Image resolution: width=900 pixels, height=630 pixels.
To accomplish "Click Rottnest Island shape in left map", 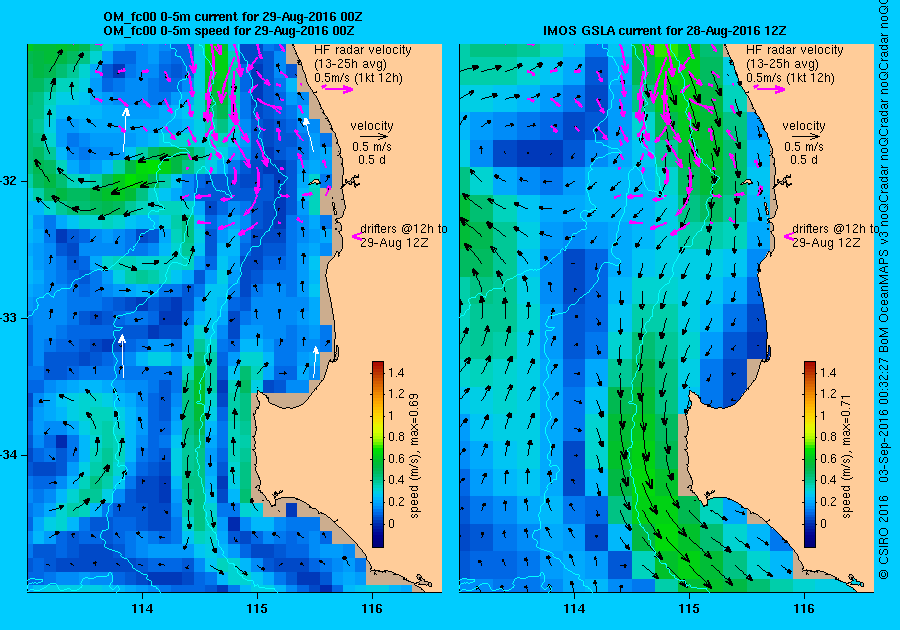I will (x=316, y=182).
